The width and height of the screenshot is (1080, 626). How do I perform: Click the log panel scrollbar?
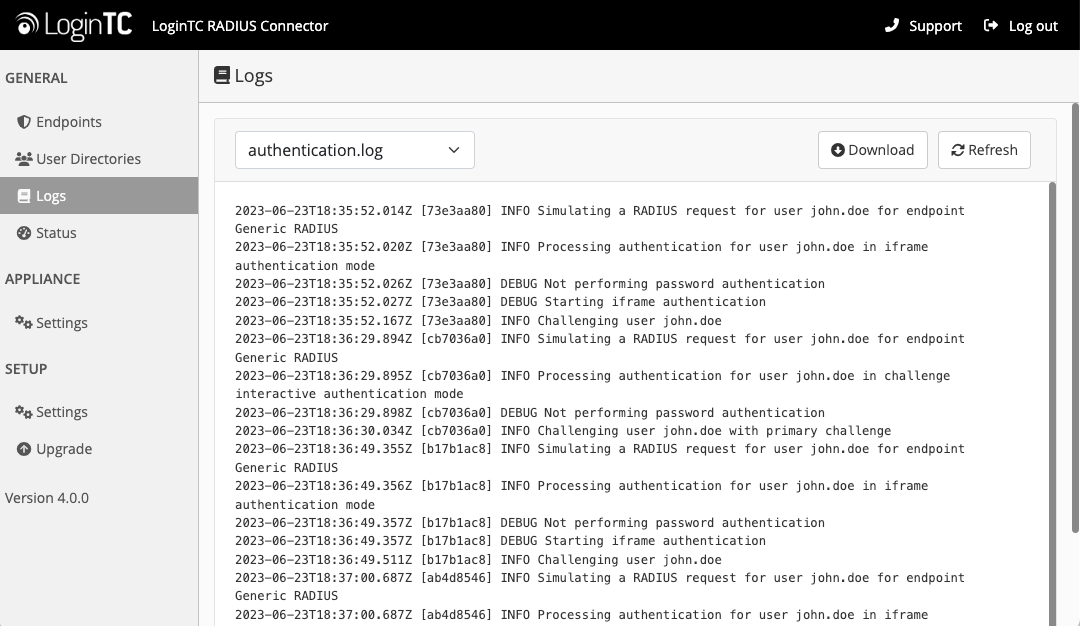tap(1052, 404)
